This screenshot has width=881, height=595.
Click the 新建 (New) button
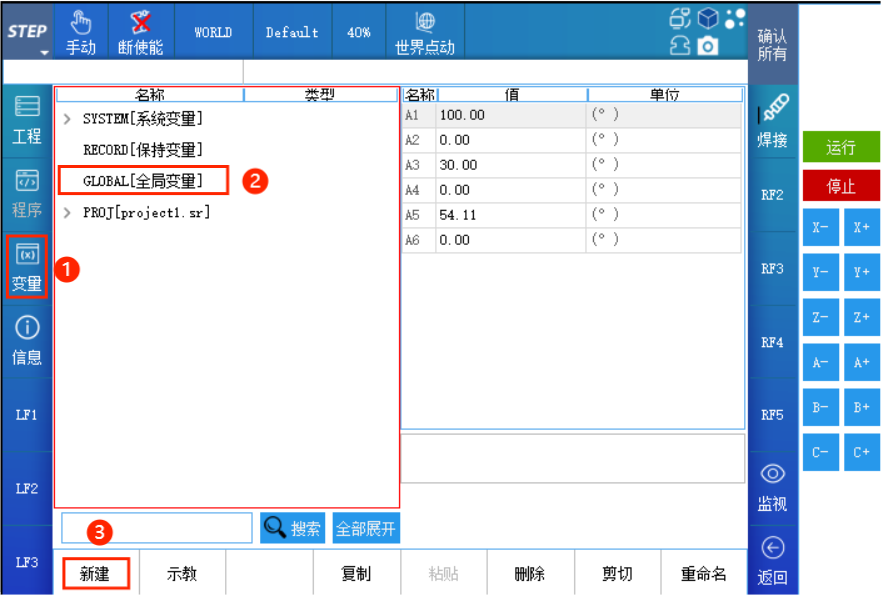96,572
